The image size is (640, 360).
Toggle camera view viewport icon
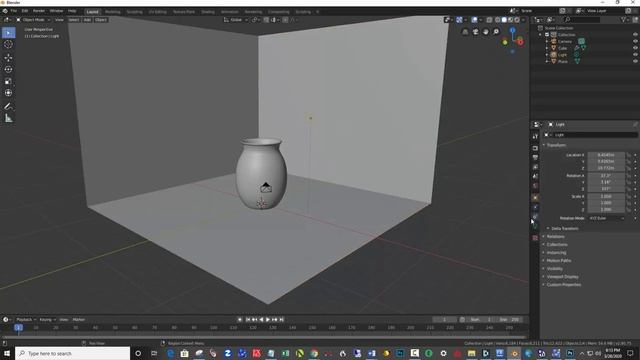coord(476,32)
